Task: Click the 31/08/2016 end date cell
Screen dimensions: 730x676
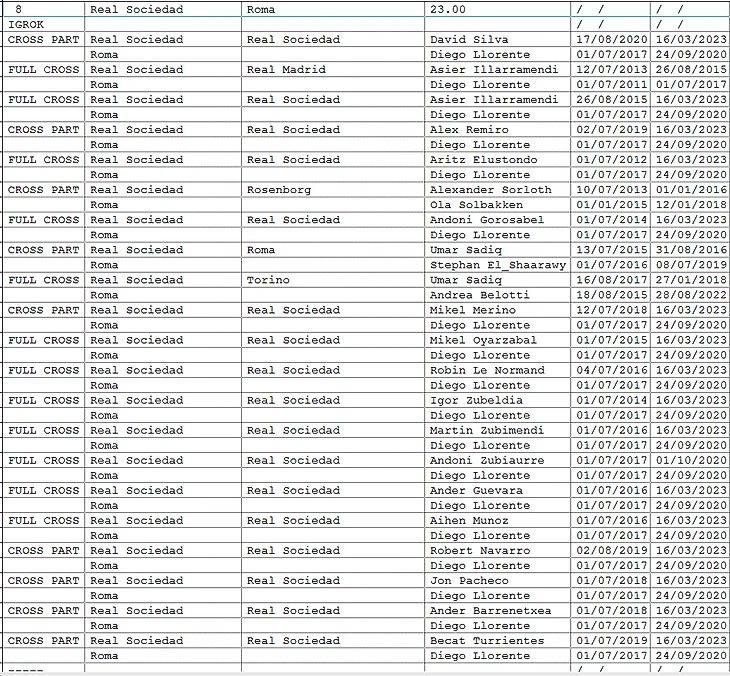Action: 691,250
